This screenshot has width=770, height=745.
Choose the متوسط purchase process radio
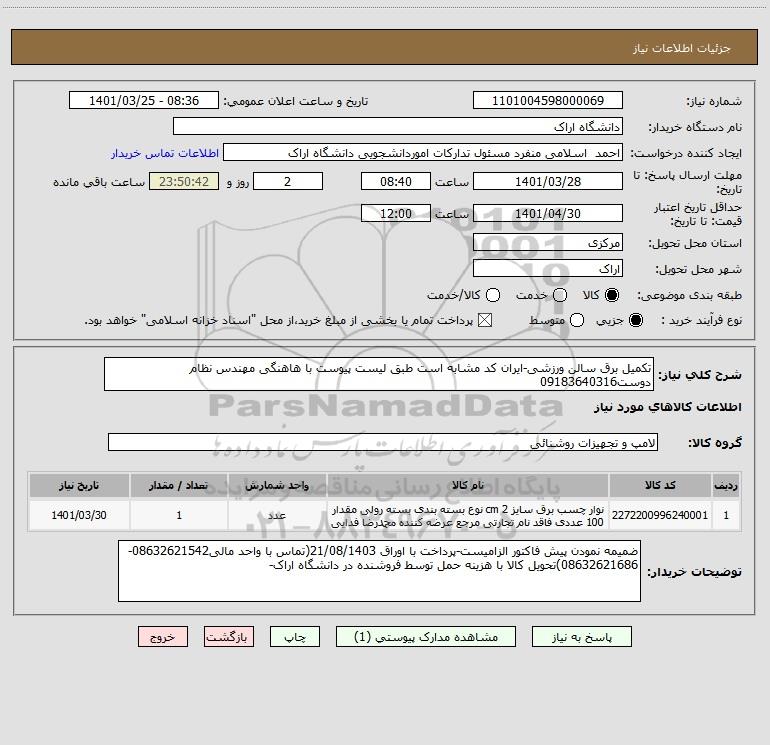point(577,320)
